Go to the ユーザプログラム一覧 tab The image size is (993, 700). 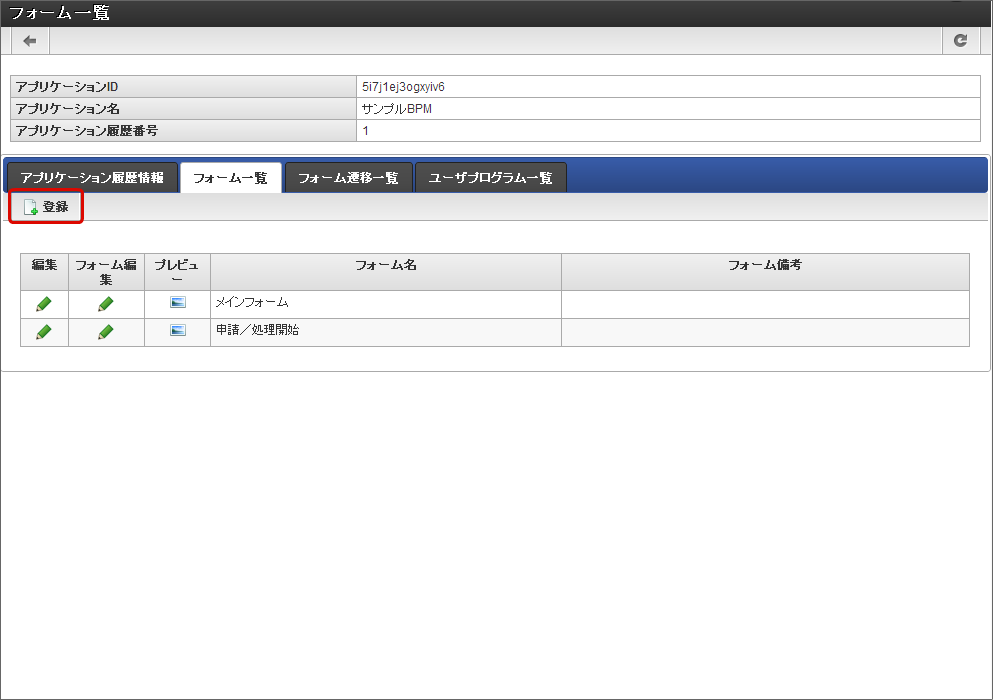click(x=490, y=178)
